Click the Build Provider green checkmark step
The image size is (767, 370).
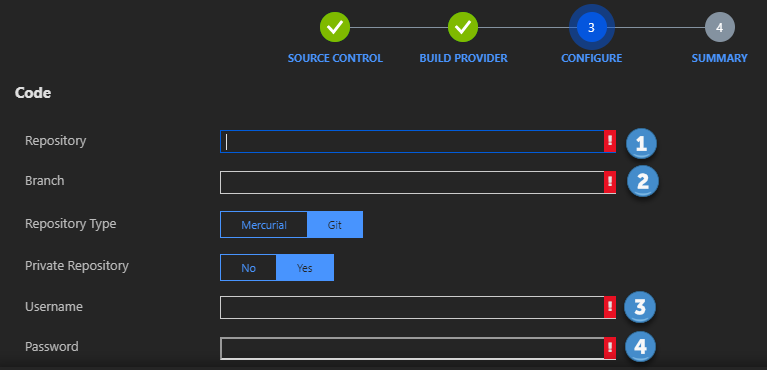tap(463, 27)
